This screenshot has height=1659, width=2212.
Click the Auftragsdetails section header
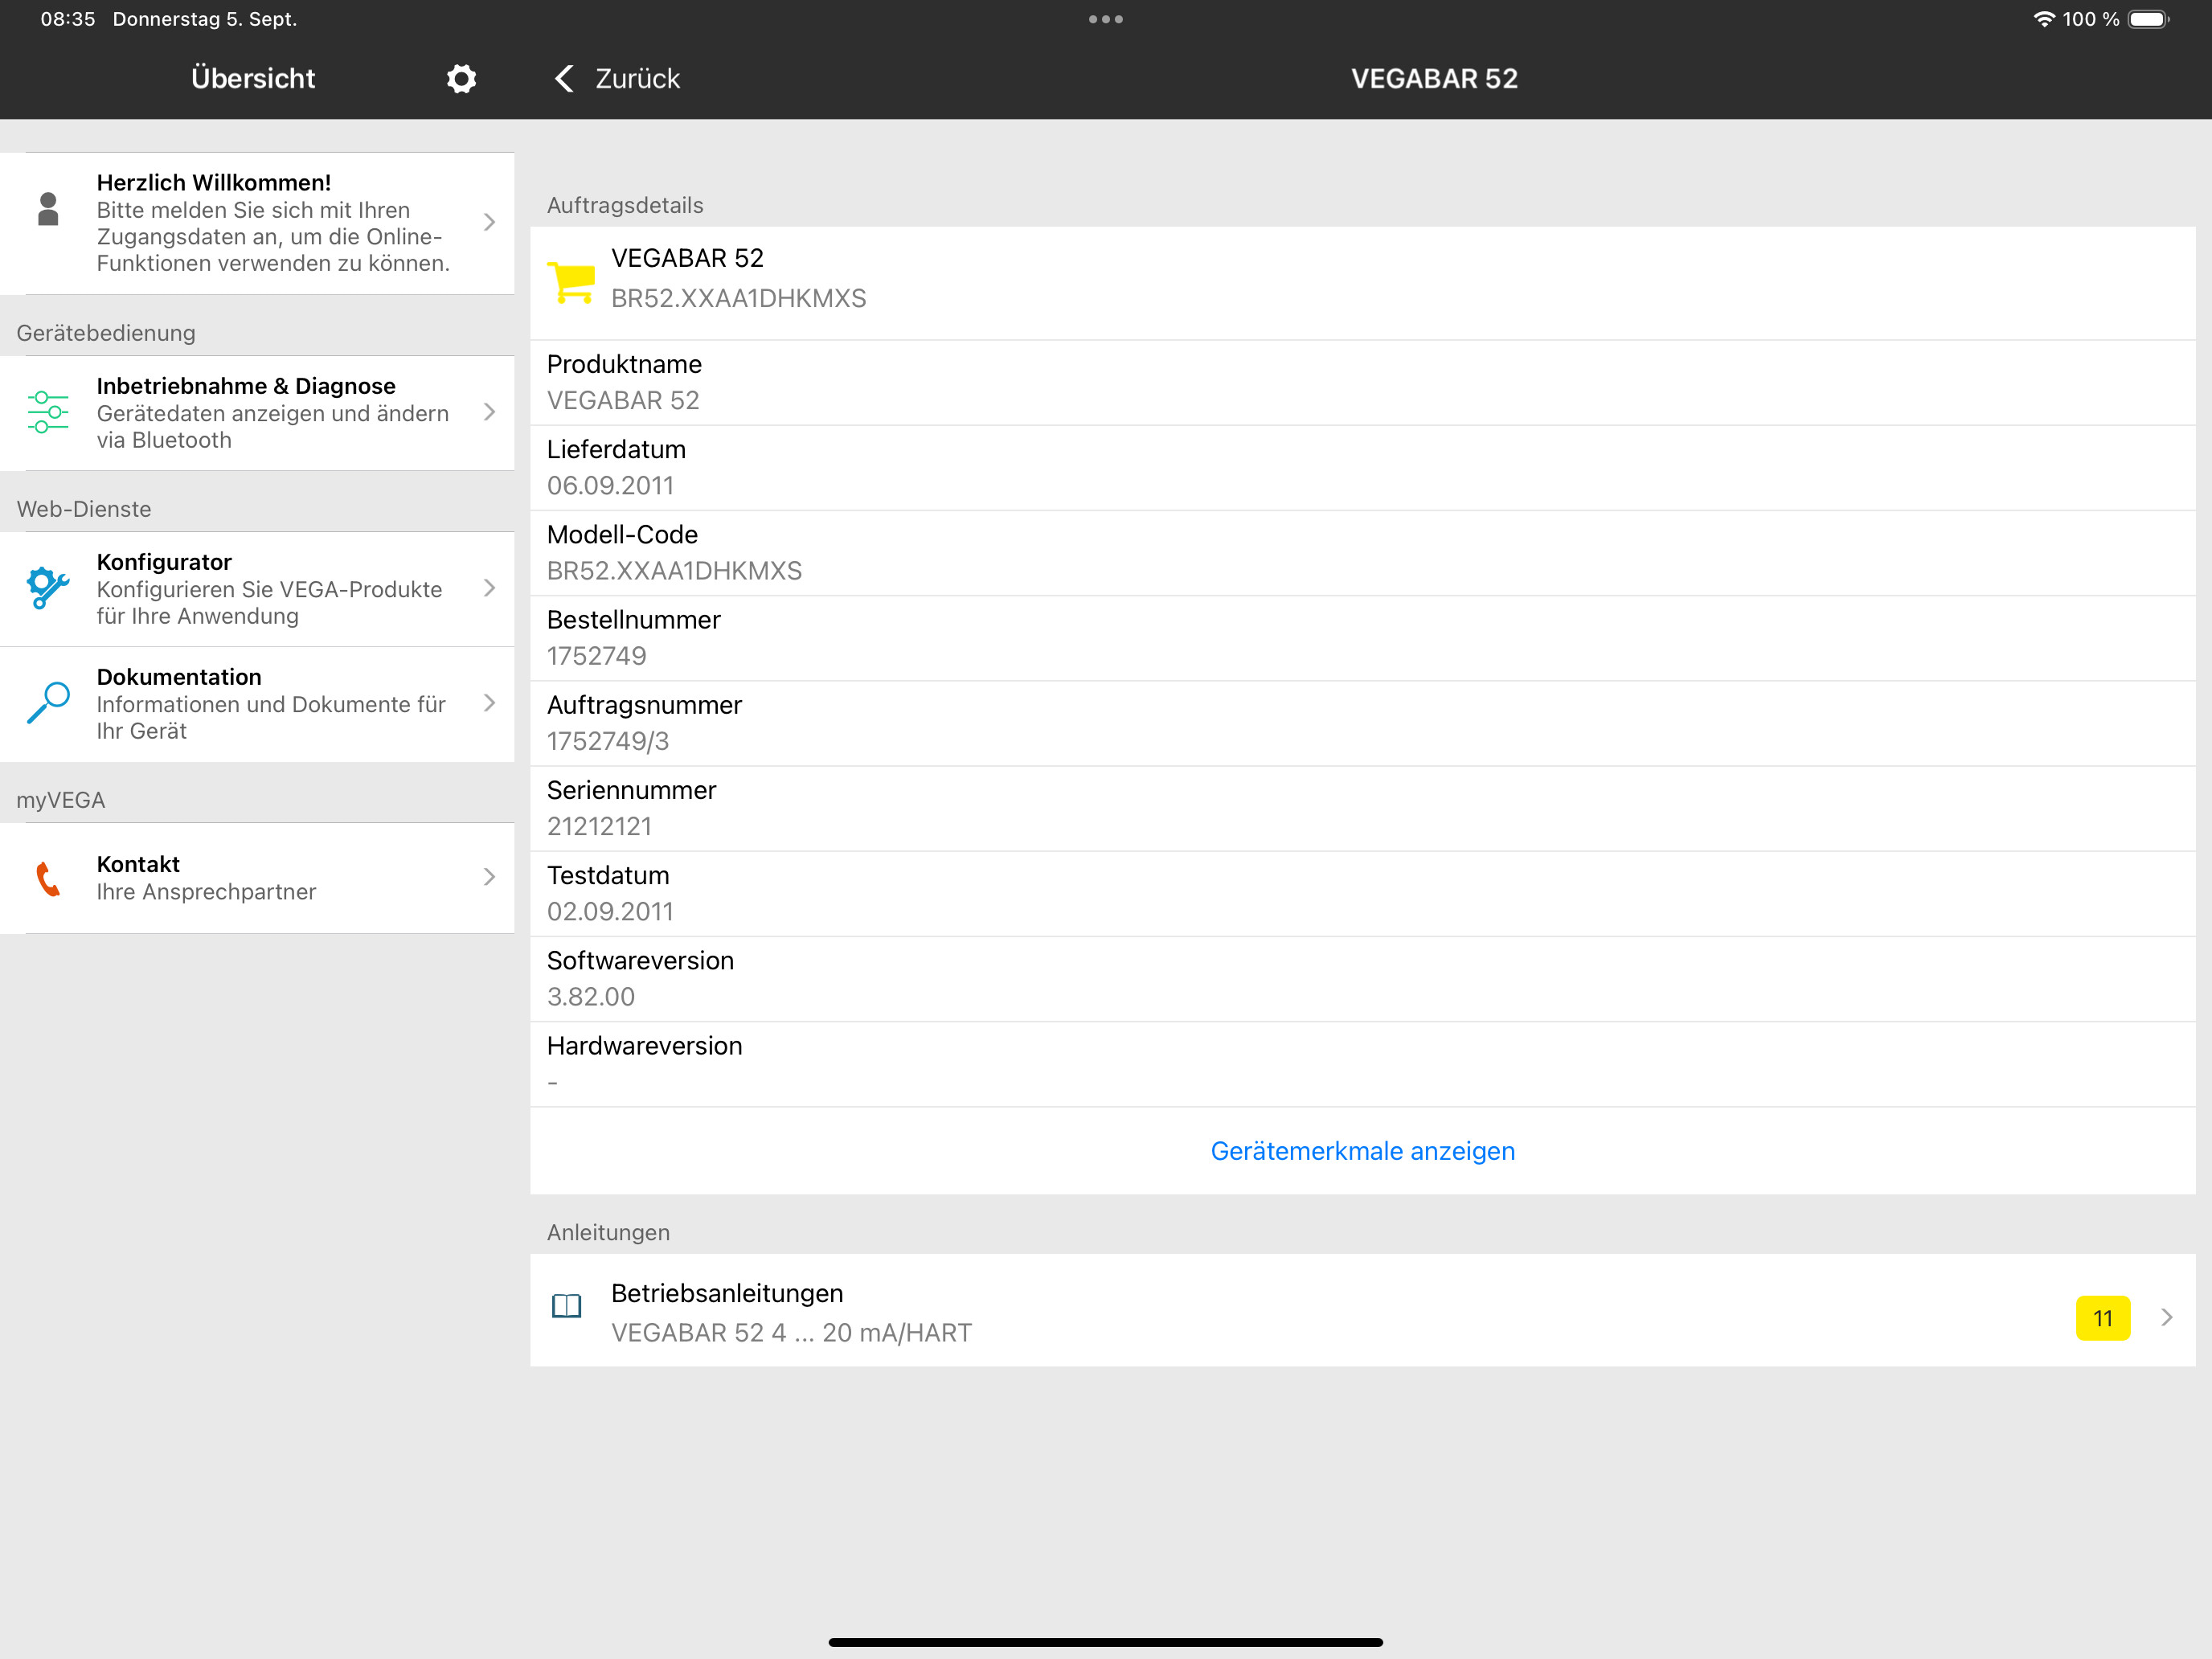(625, 205)
